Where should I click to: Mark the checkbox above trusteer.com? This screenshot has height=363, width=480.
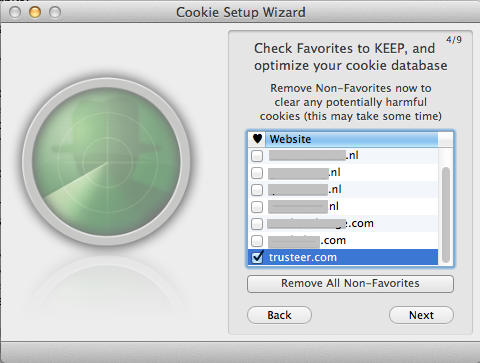(x=257, y=241)
